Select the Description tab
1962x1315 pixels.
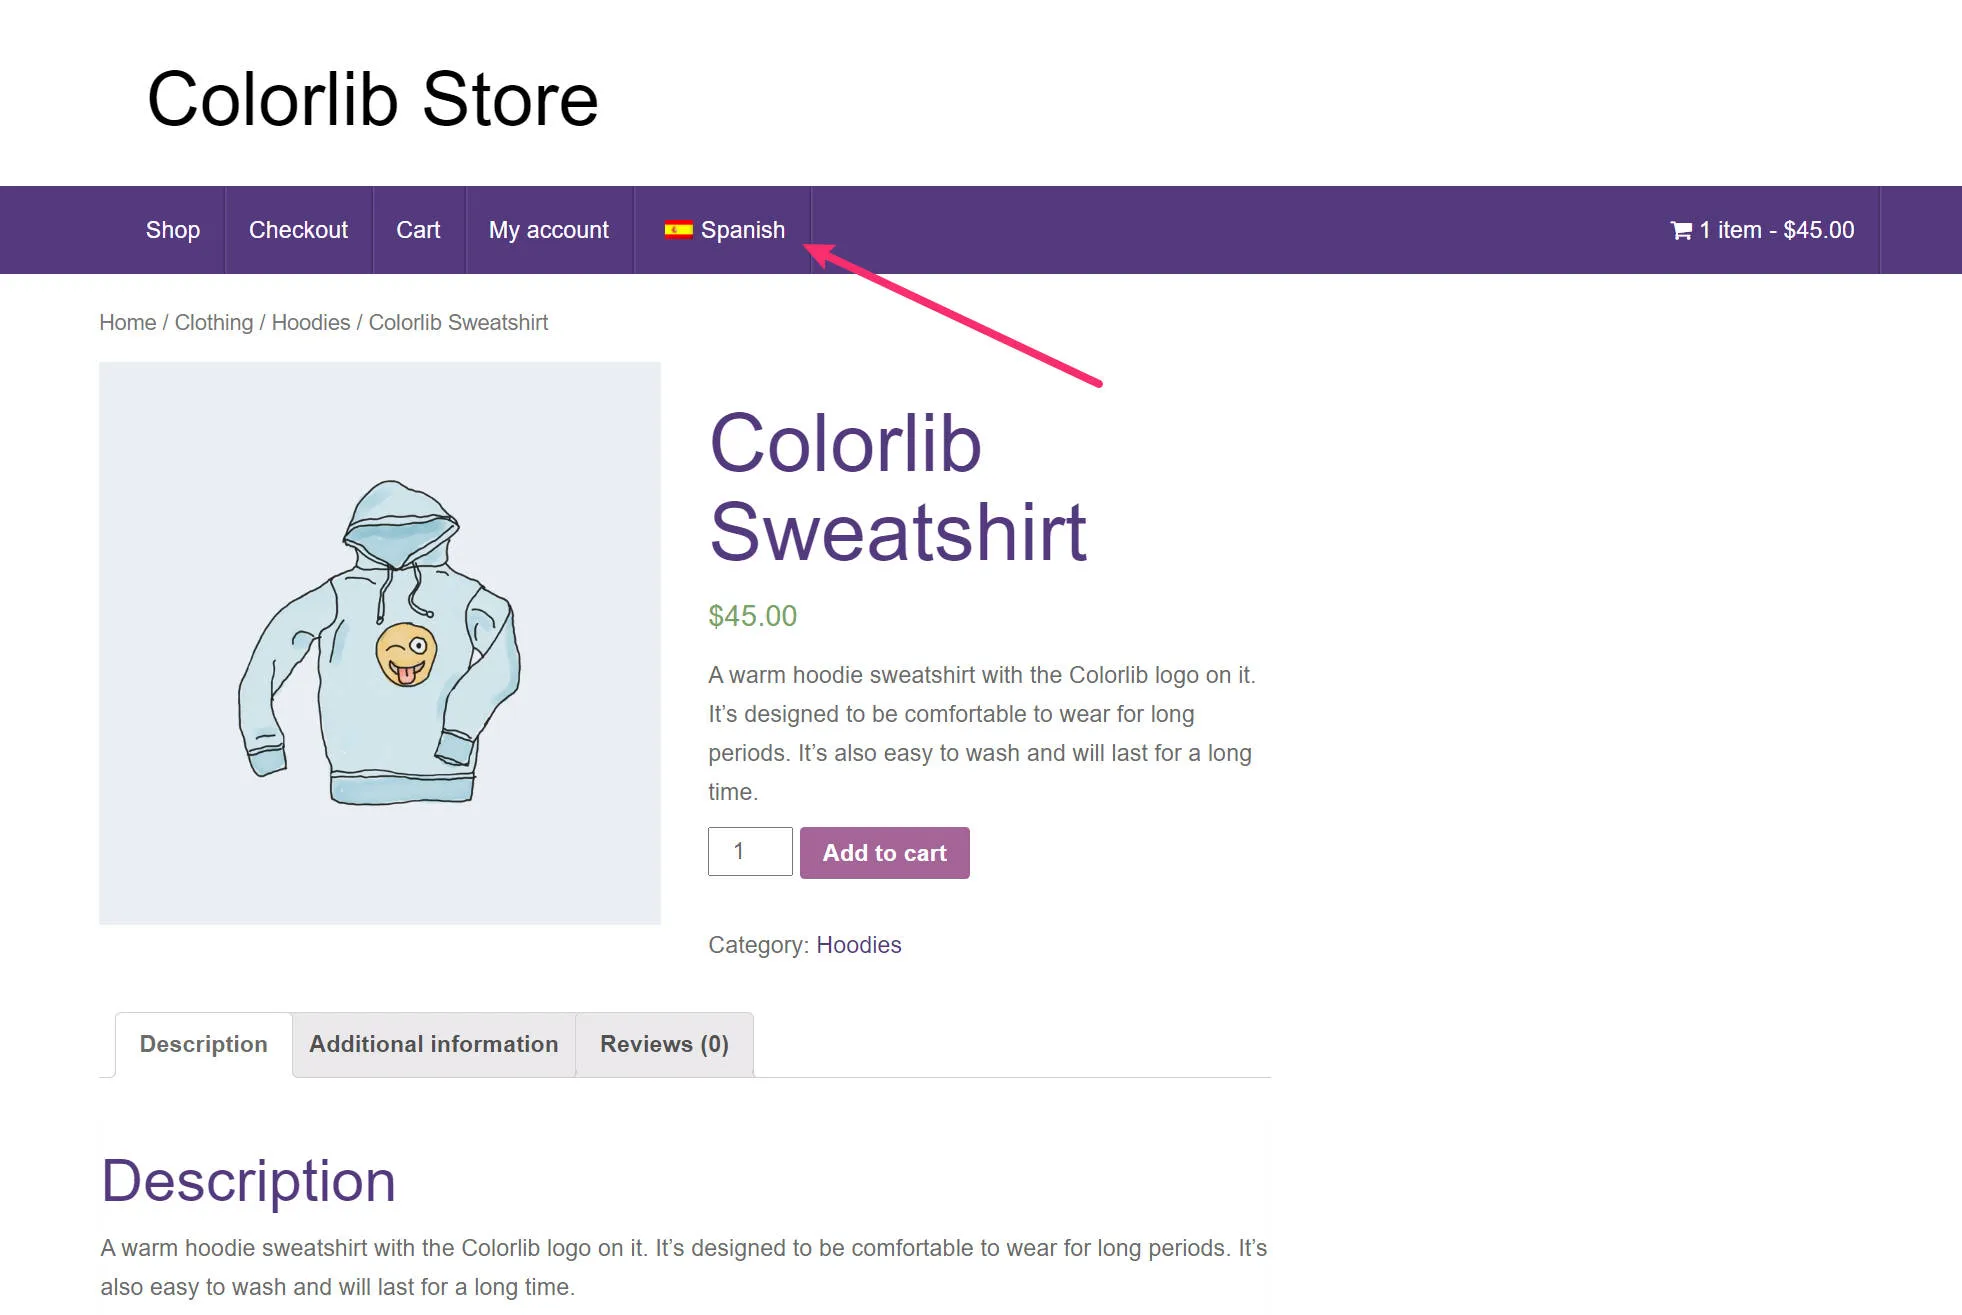(203, 1045)
